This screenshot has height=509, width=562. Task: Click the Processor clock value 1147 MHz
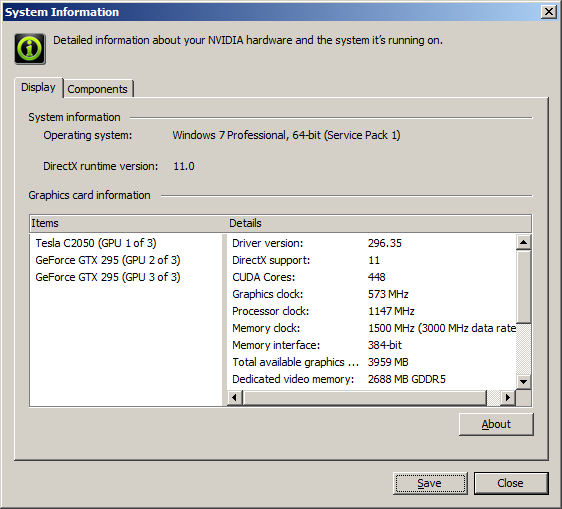(391, 311)
